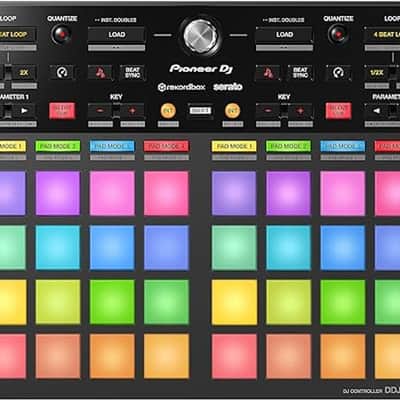
Task: Trigger right deck pink pad, top row third column
Action: (x=343, y=193)
